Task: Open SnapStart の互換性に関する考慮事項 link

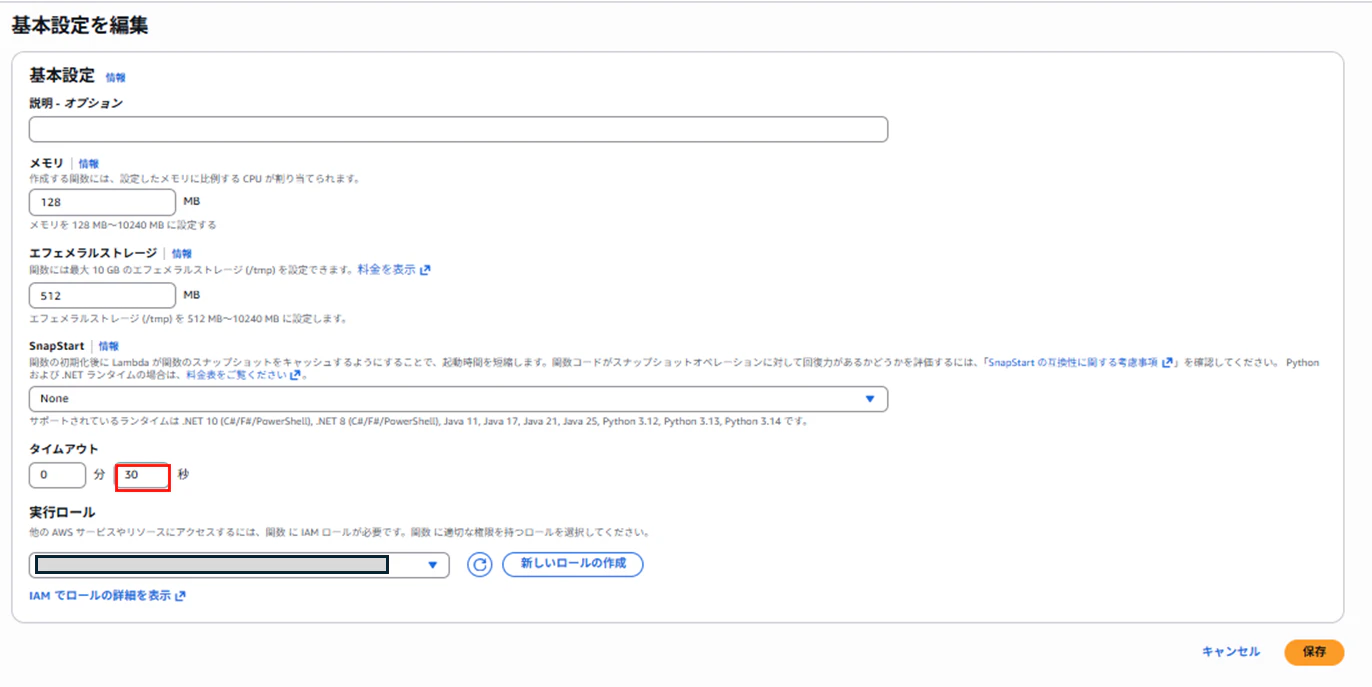Action: [x=1080, y=363]
